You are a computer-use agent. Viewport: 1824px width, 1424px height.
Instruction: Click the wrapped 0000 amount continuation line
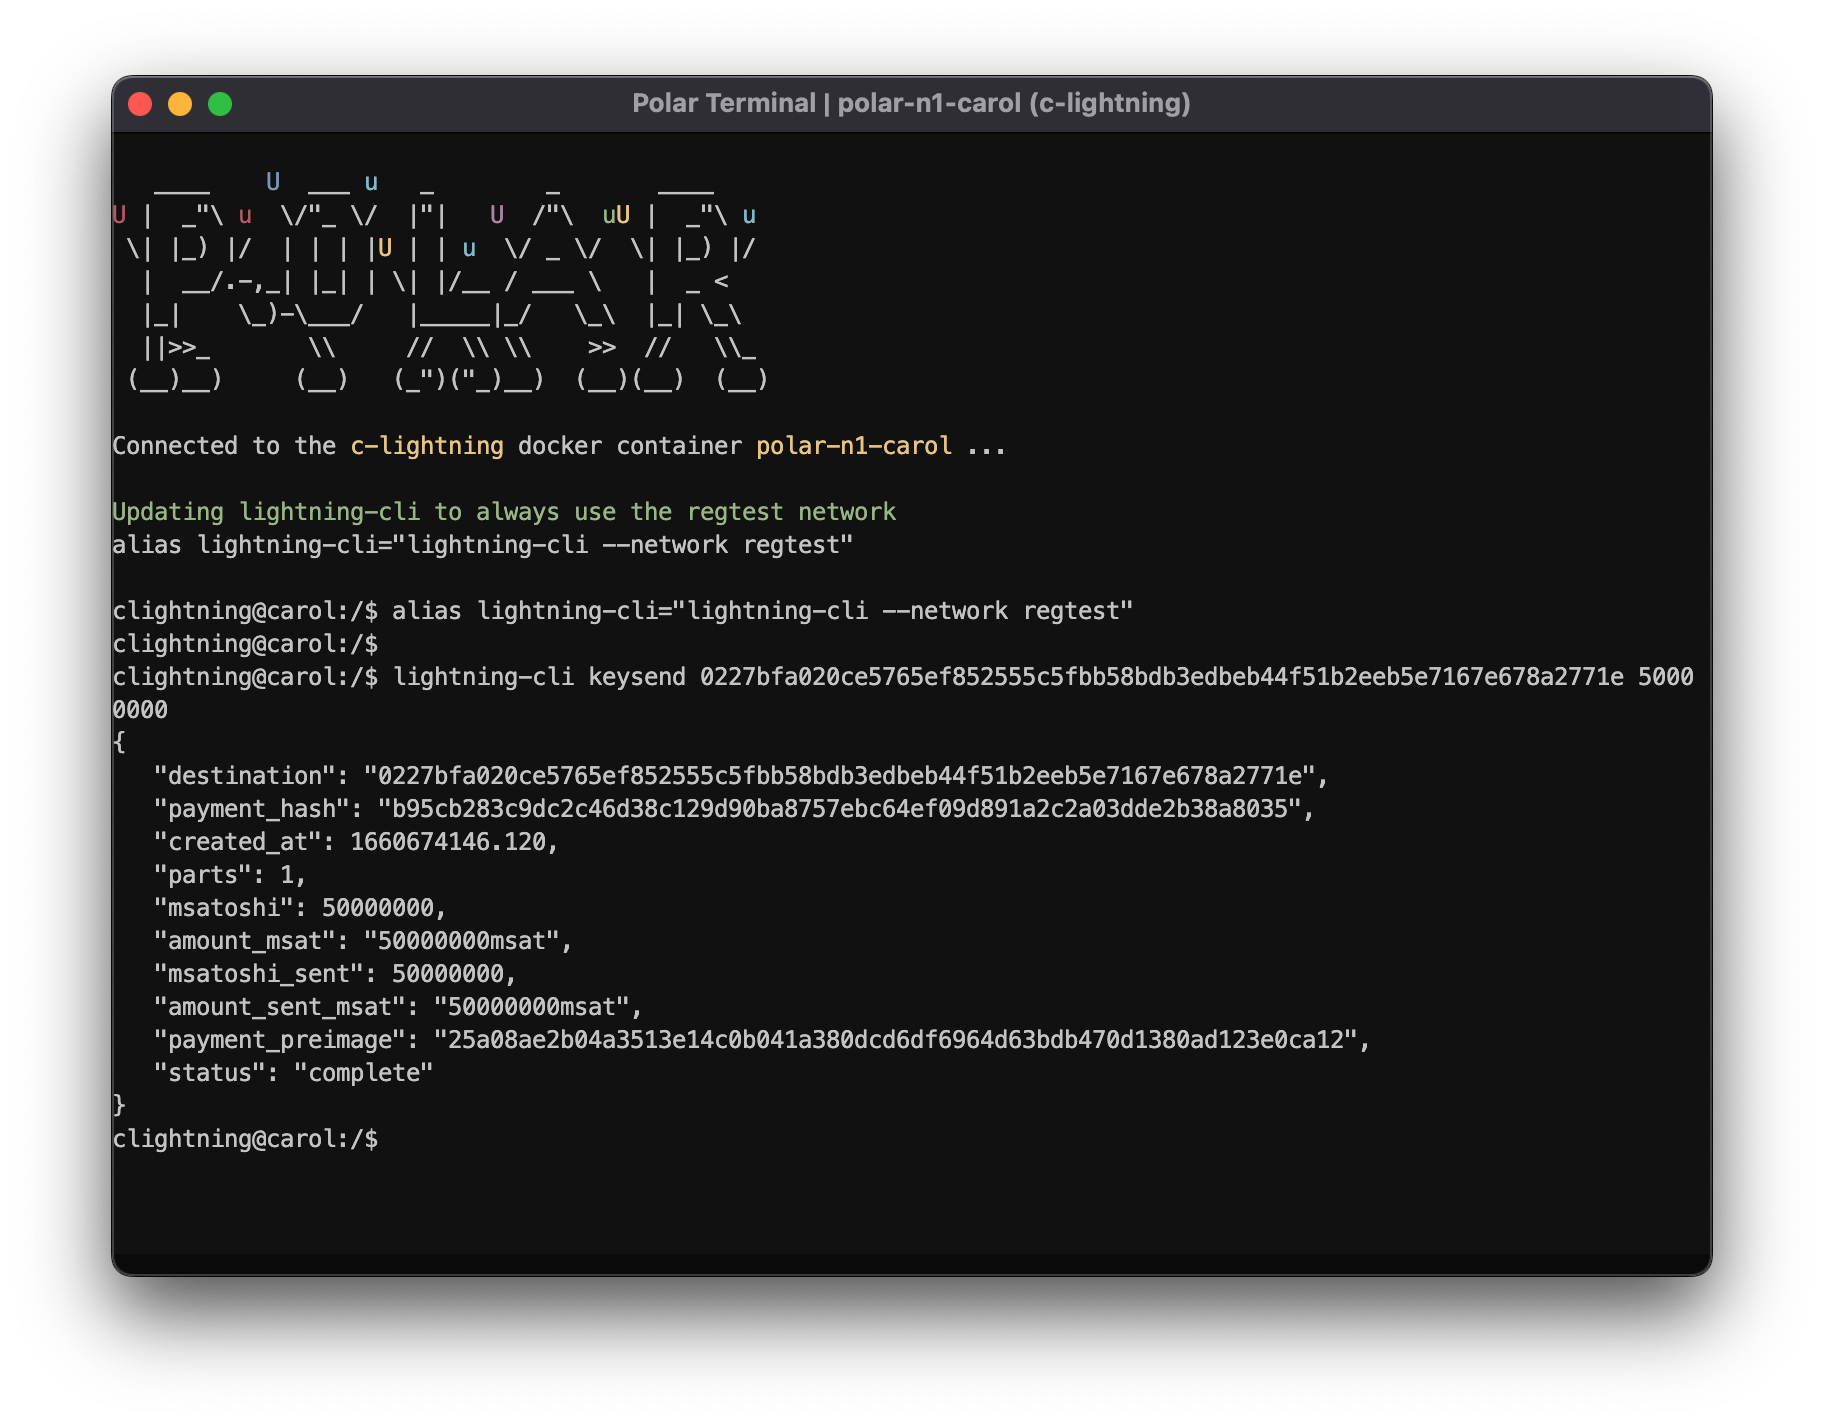coord(140,710)
